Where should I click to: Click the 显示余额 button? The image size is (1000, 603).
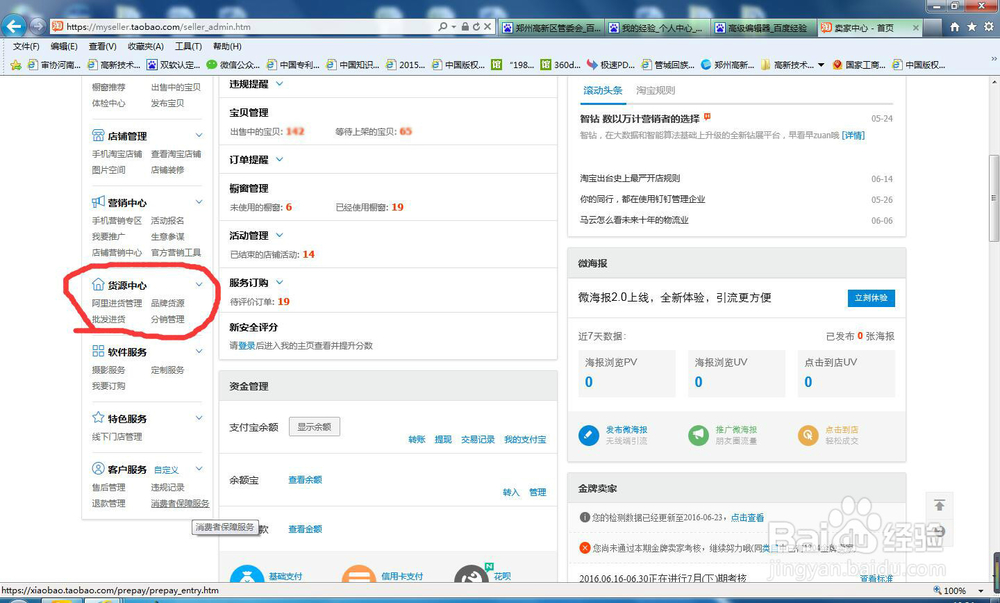[314, 427]
